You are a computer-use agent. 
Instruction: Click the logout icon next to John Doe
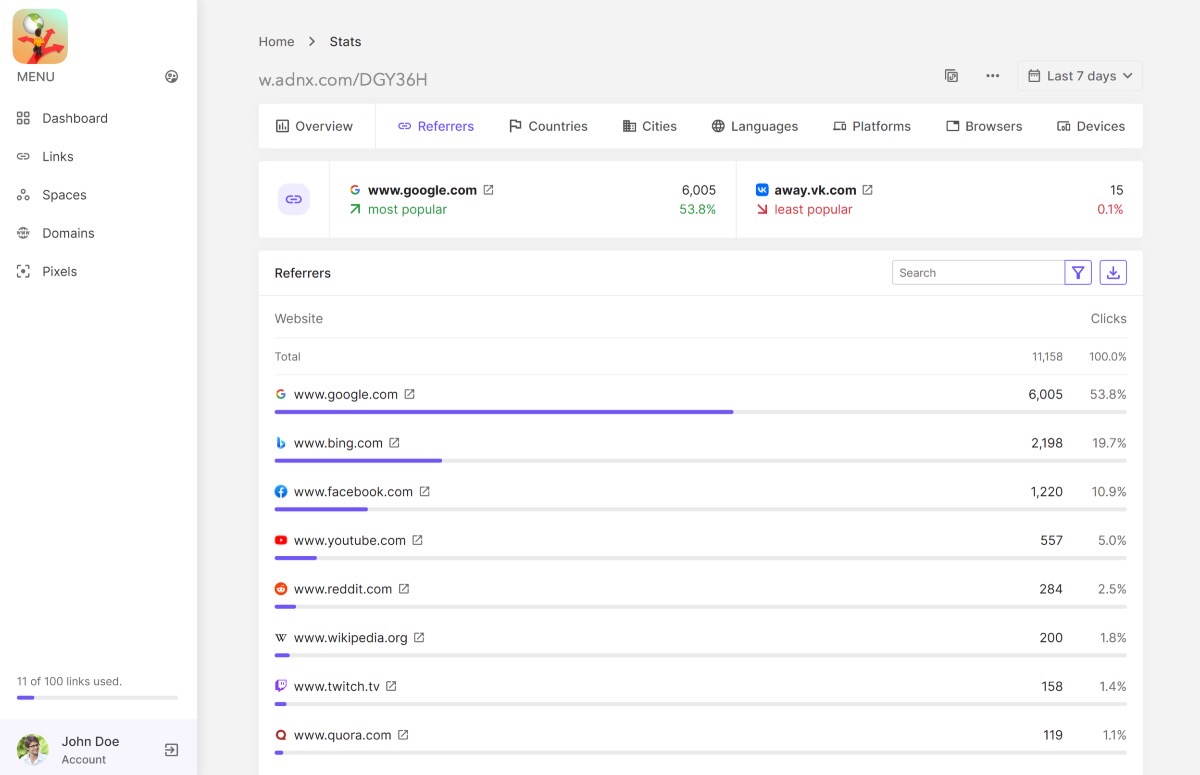click(171, 750)
